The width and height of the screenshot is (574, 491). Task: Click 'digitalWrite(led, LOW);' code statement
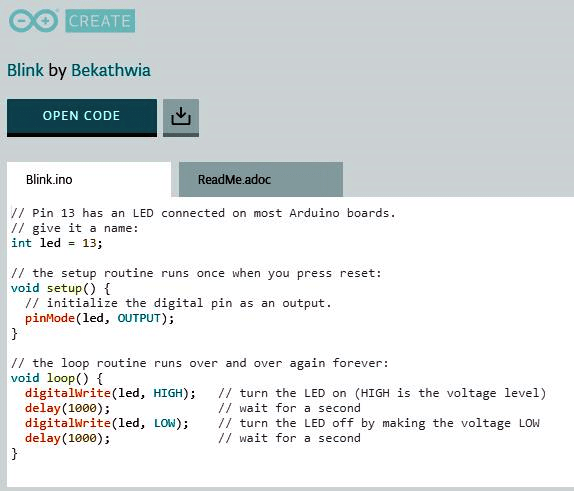pos(107,423)
